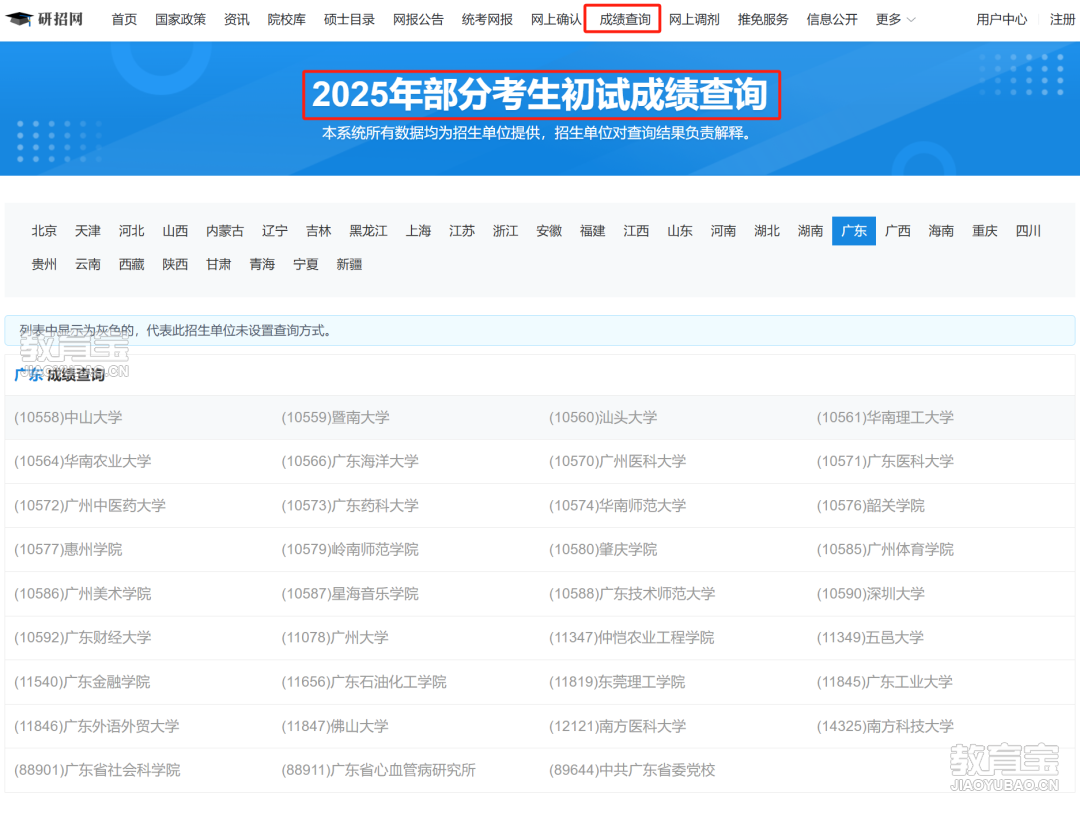The image size is (1080, 814).
Task: Select (89644)中共广东省委党校 in the list
Action: (632, 770)
